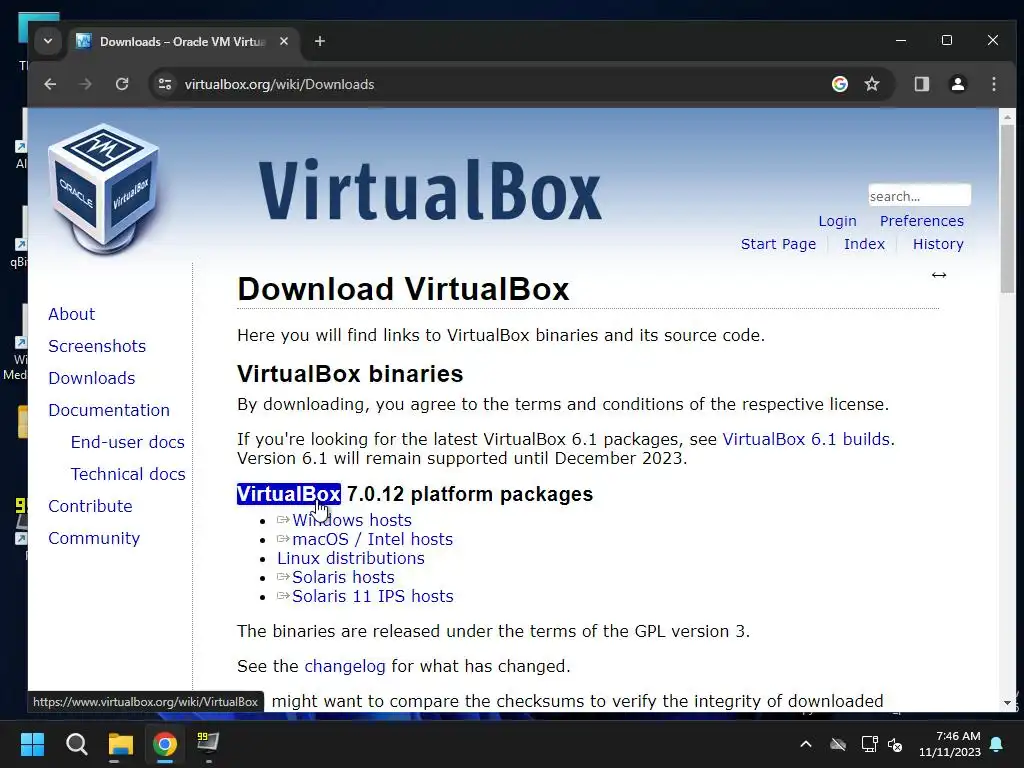The width and height of the screenshot is (1024, 768).
Task: Click the network display tray icon
Action: point(869,744)
